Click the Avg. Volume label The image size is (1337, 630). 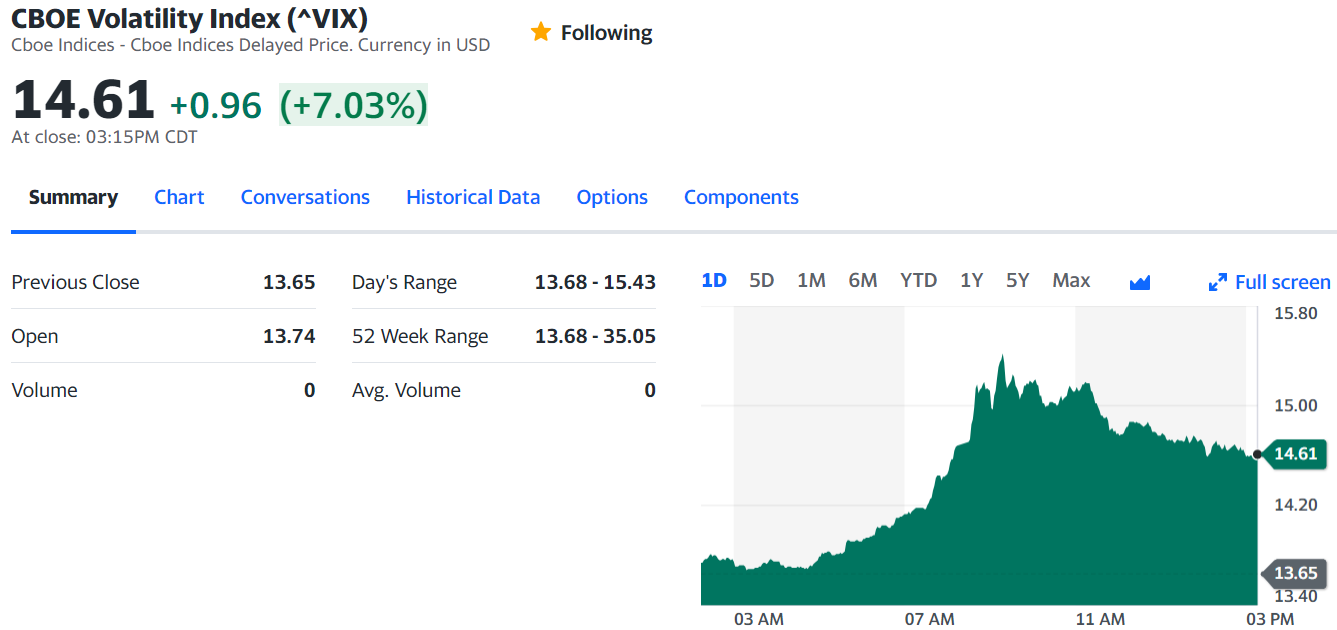pos(406,390)
